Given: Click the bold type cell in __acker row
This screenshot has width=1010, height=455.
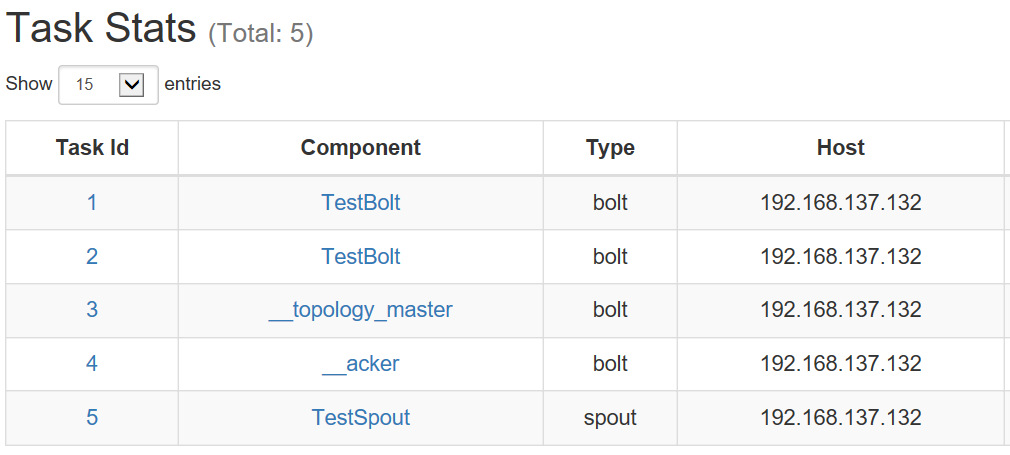Looking at the screenshot, I should point(610,364).
